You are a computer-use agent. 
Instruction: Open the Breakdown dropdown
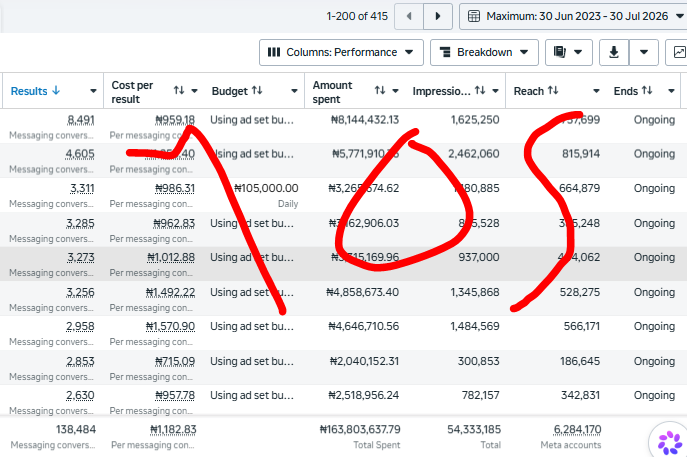coord(484,52)
